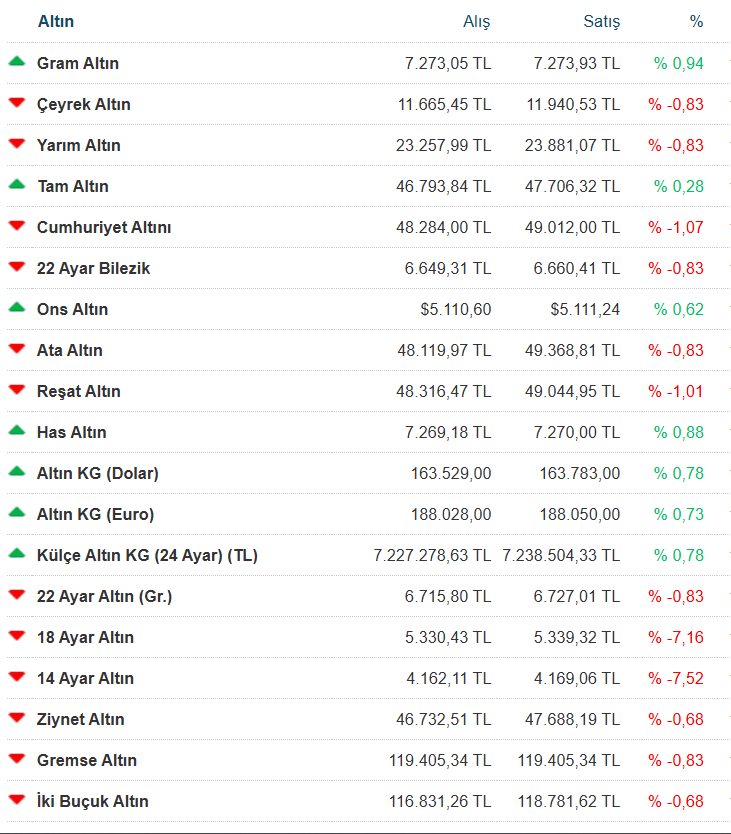Open Külçe Altın KG (24 Ayar) link
Image resolution: width=731 pixels, height=834 pixels.
point(147,555)
